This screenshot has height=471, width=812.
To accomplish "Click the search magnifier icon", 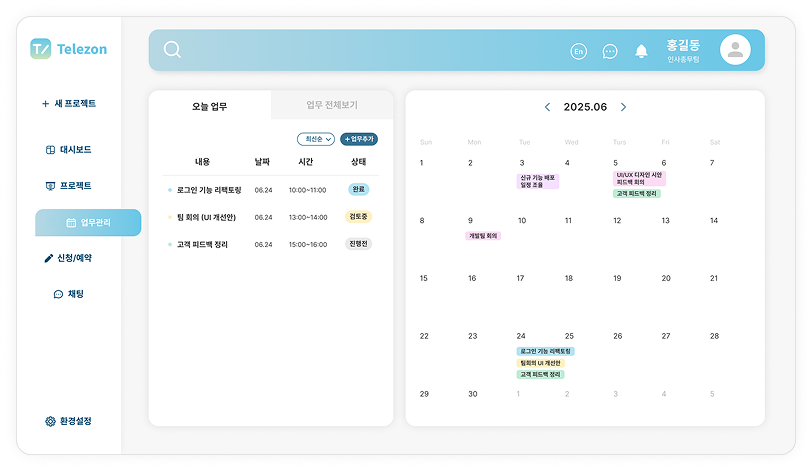I will coord(172,50).
